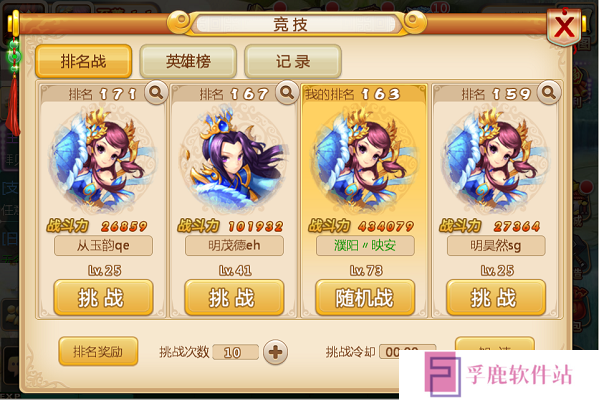Inspect the rank 171 player with magnifier icon
The height and width of the screenshot is (400, 599).
(156, 92)
